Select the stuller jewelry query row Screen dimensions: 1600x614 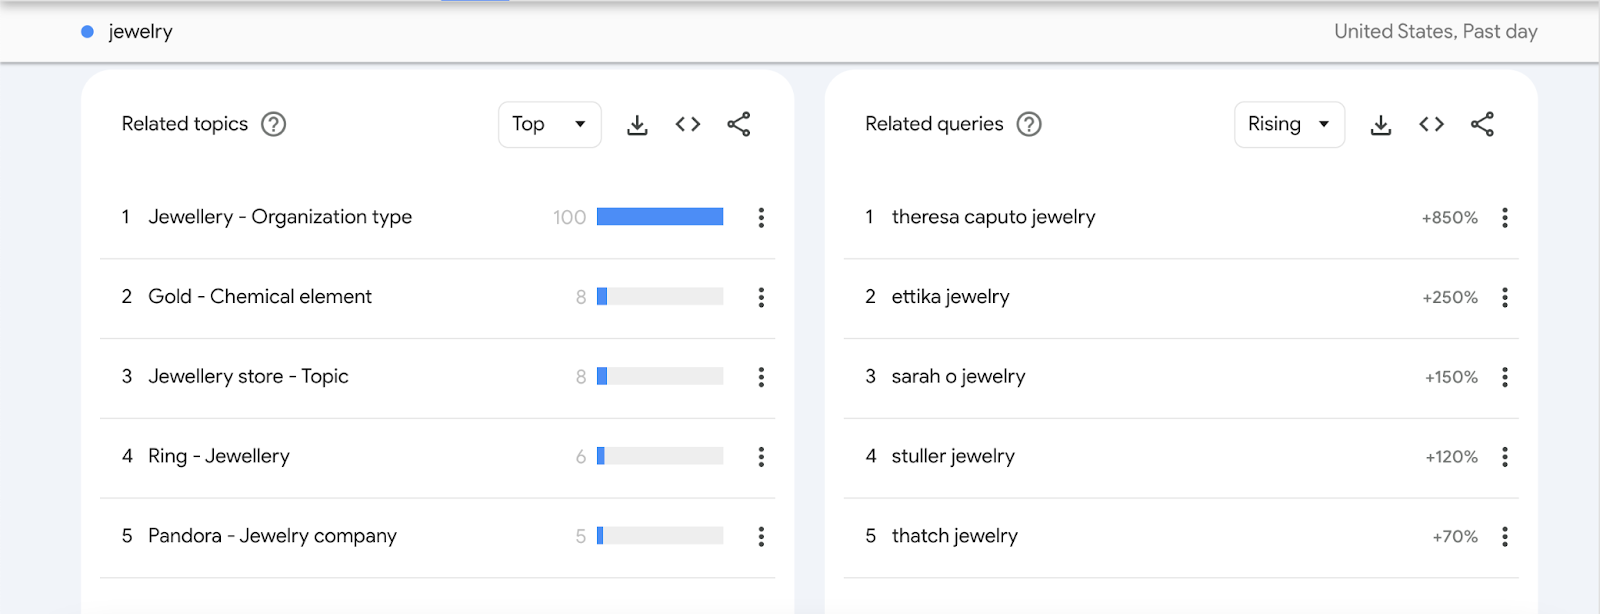click(953, 456)
